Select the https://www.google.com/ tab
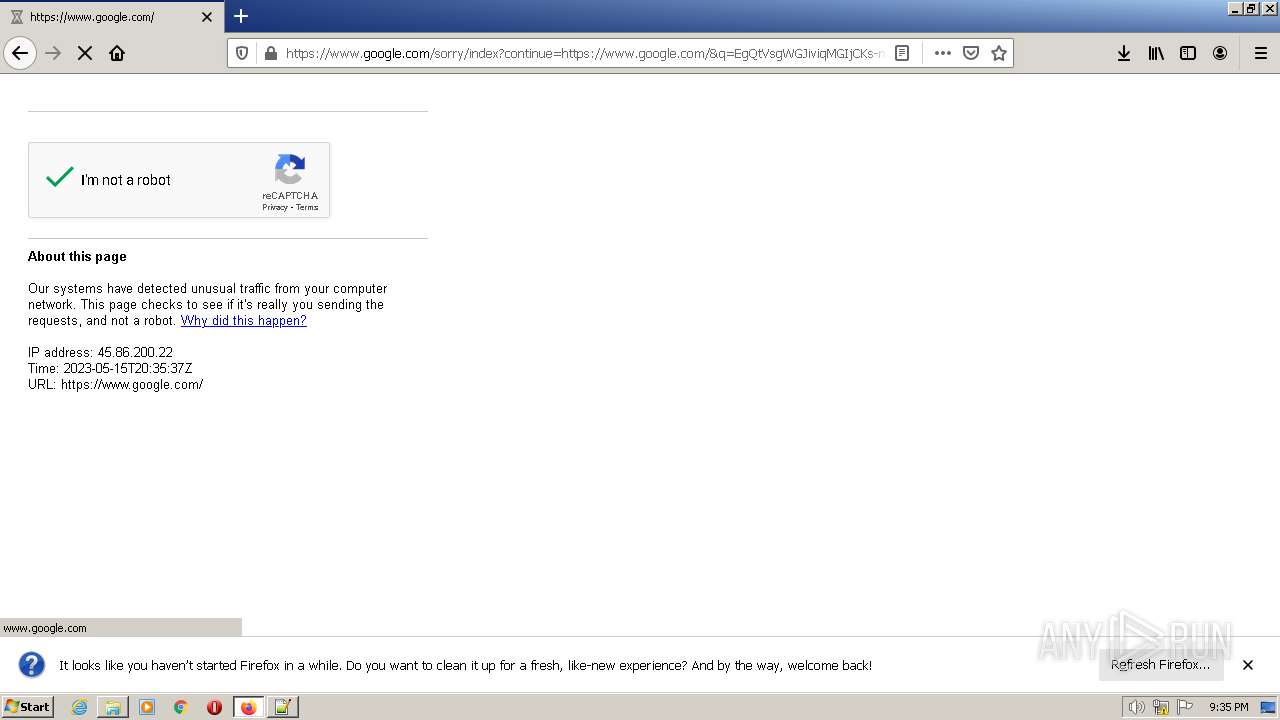 (112, 17)
